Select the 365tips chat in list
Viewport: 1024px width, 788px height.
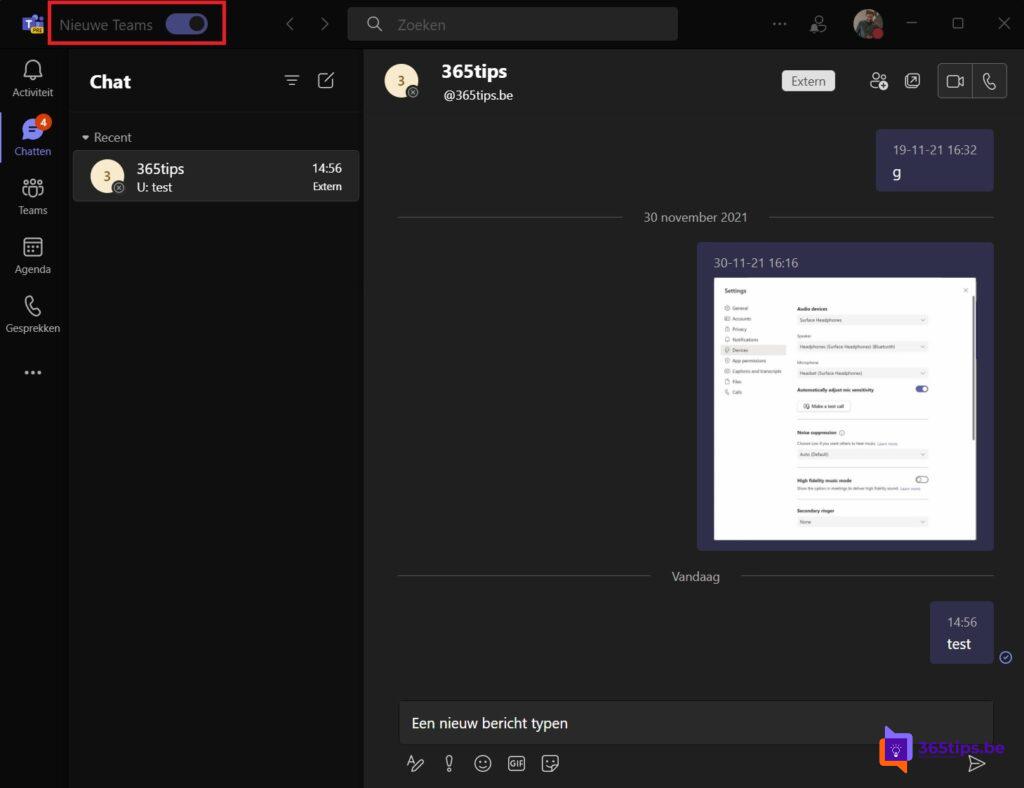coord(216,176)
